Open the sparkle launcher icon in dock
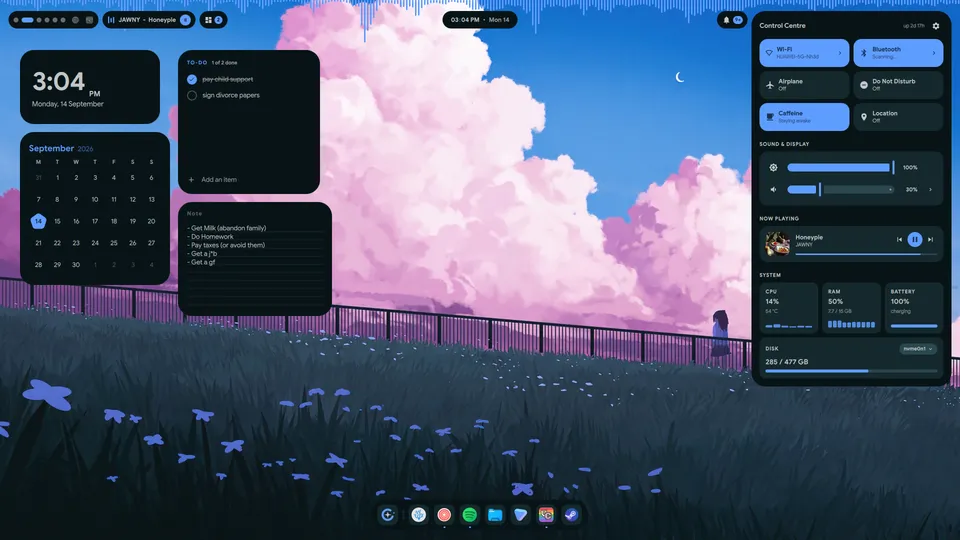The height and width of the screenshot is (540, 960). coord(388,515)
